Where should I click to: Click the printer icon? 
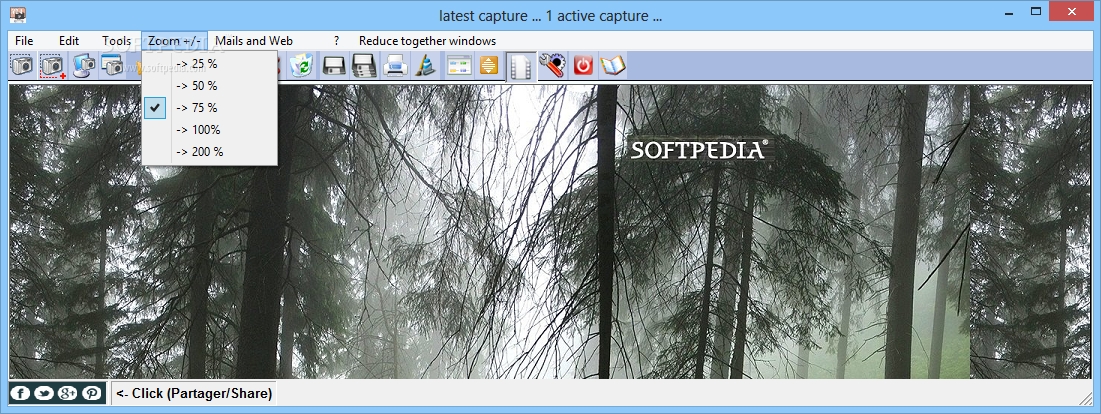tap(395, 66)
